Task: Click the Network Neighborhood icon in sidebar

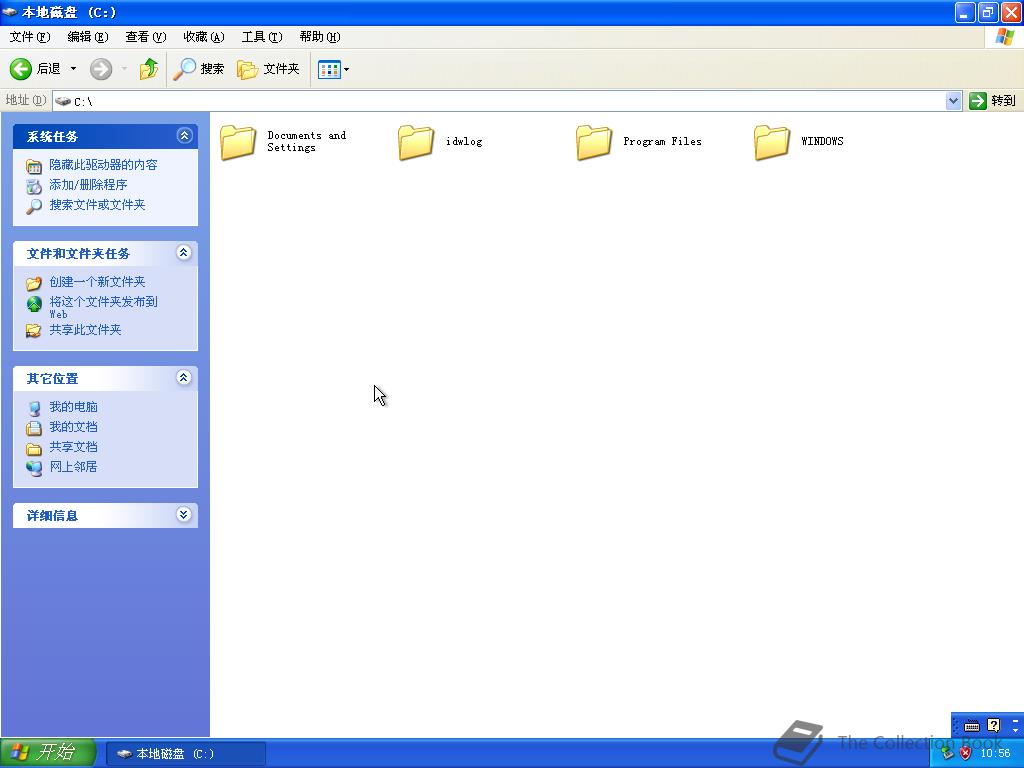Action: tap(34, 468)
